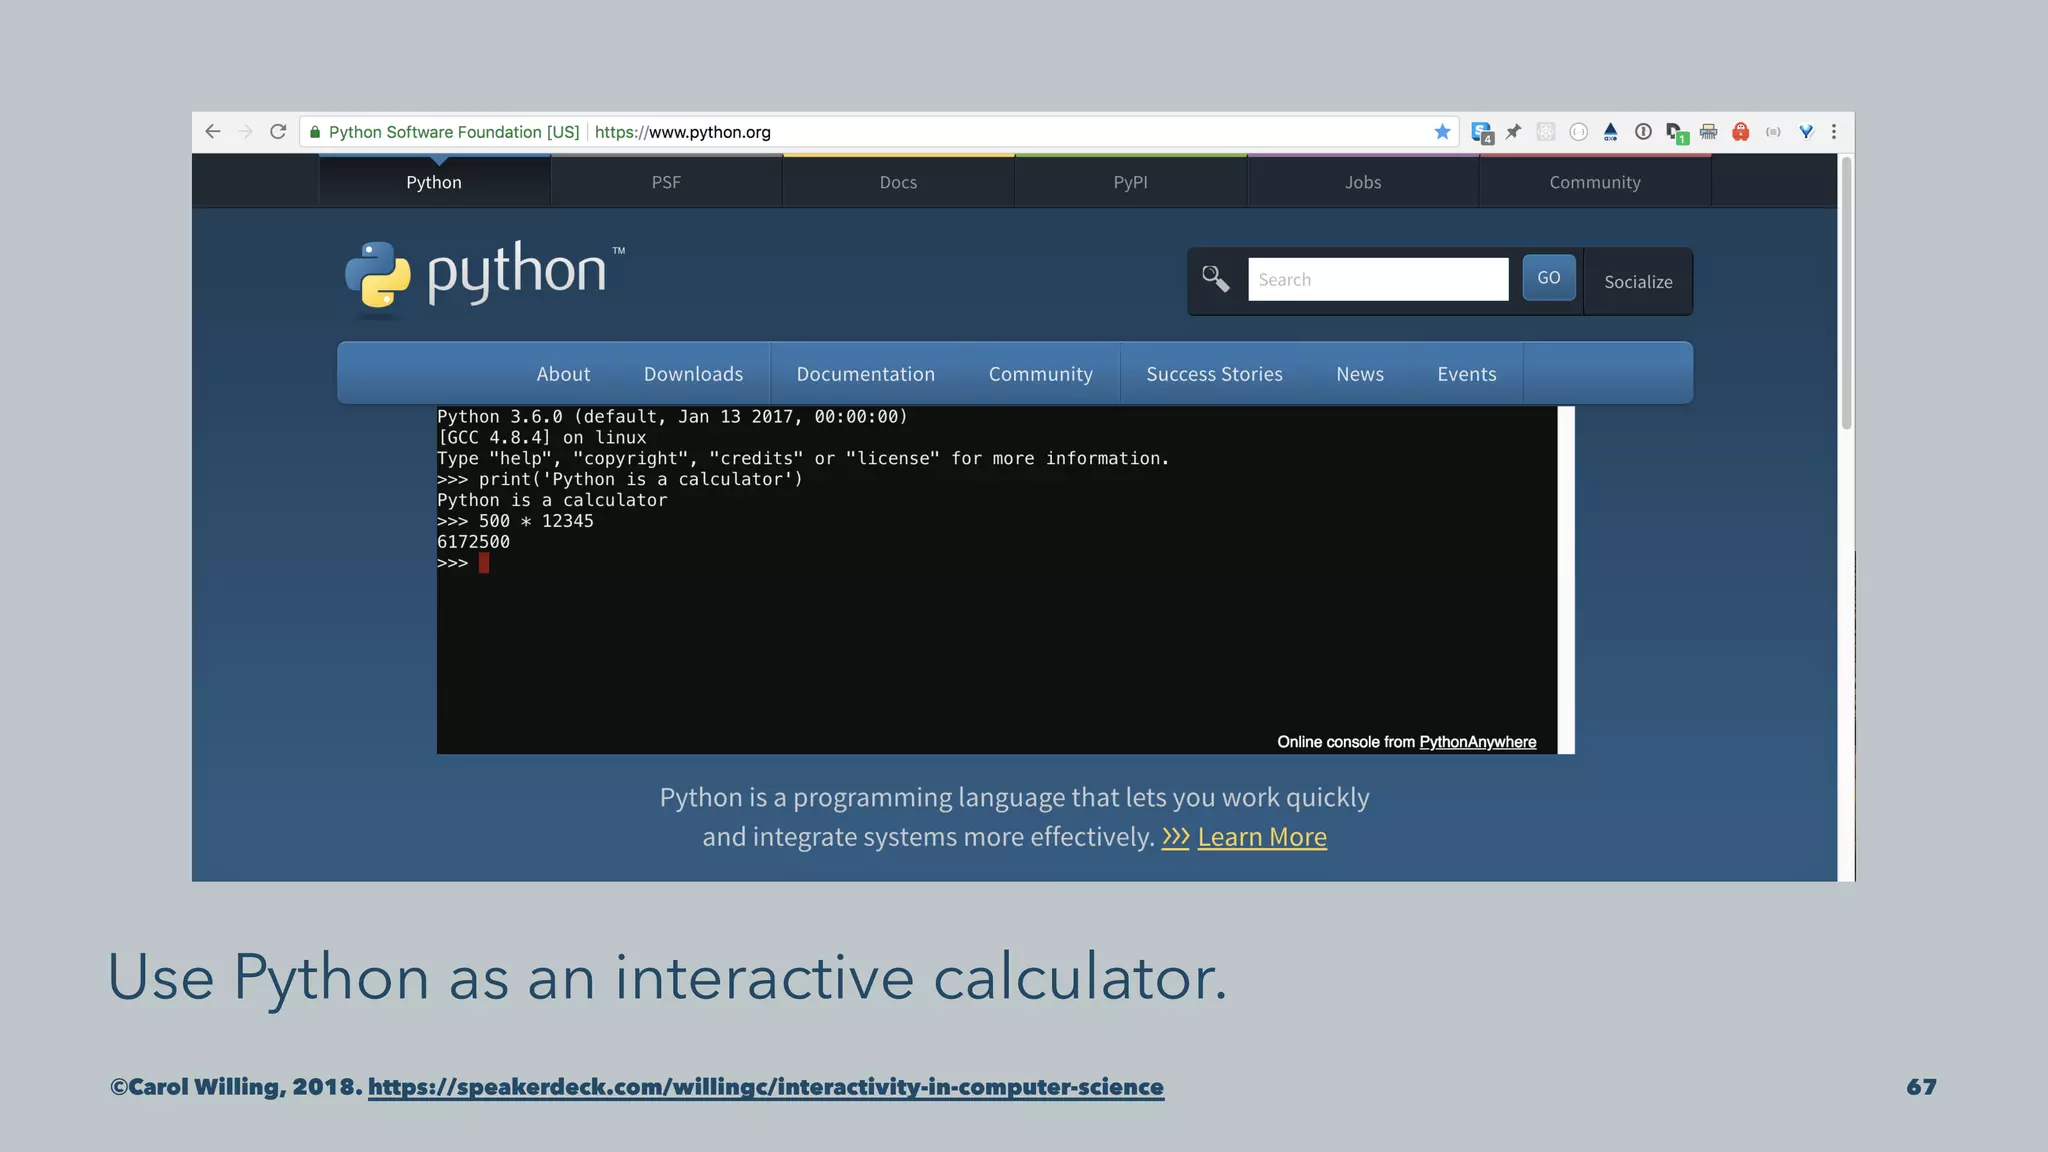
Task: Click 'Python Software Foundation [US]' certificate label
Action: [454, 132]
